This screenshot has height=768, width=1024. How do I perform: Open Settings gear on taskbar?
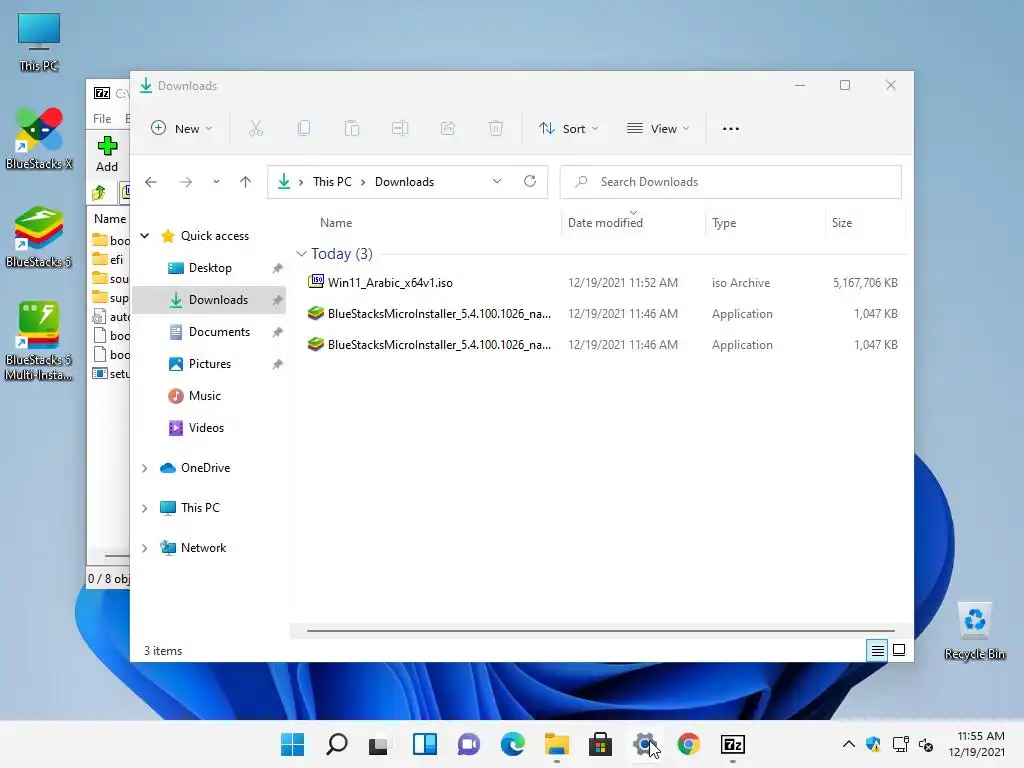coord(645,744)
